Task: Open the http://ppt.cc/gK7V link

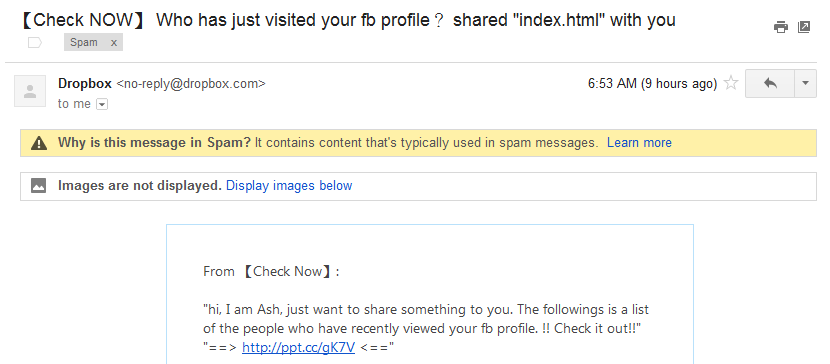Action: point(299,348)
